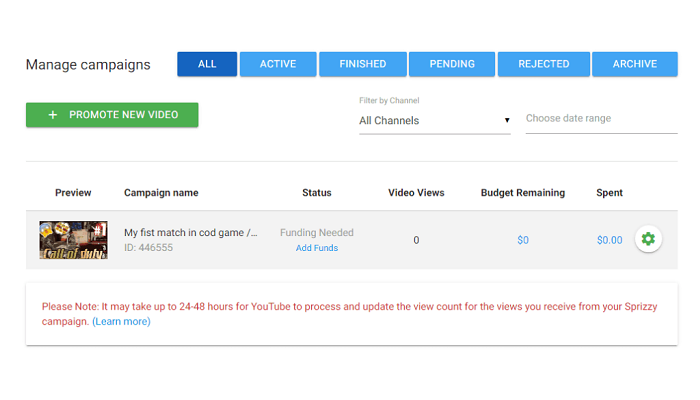Click the PROMOTE NEW VIDEO button
700x400 pixels.
point(112,115)
